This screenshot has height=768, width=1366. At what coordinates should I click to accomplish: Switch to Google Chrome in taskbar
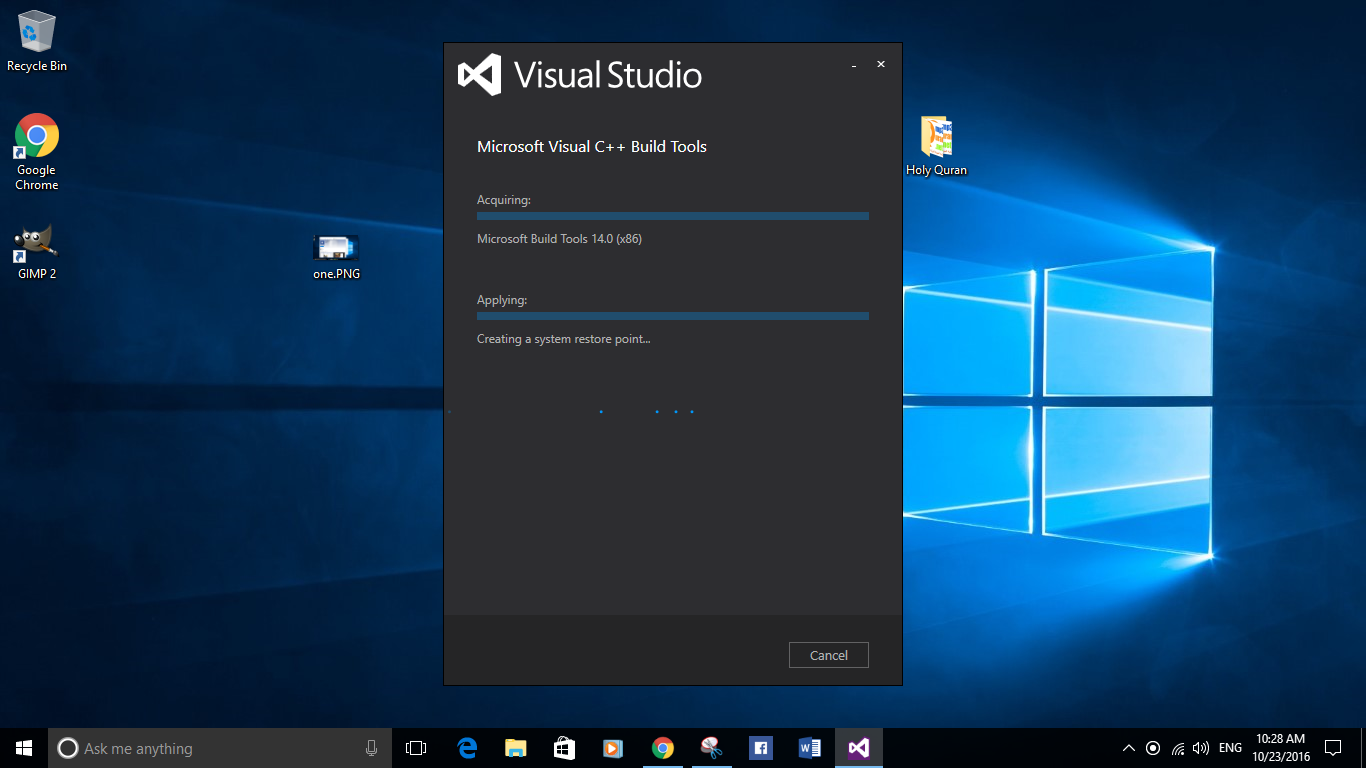[x=662, y=748]
